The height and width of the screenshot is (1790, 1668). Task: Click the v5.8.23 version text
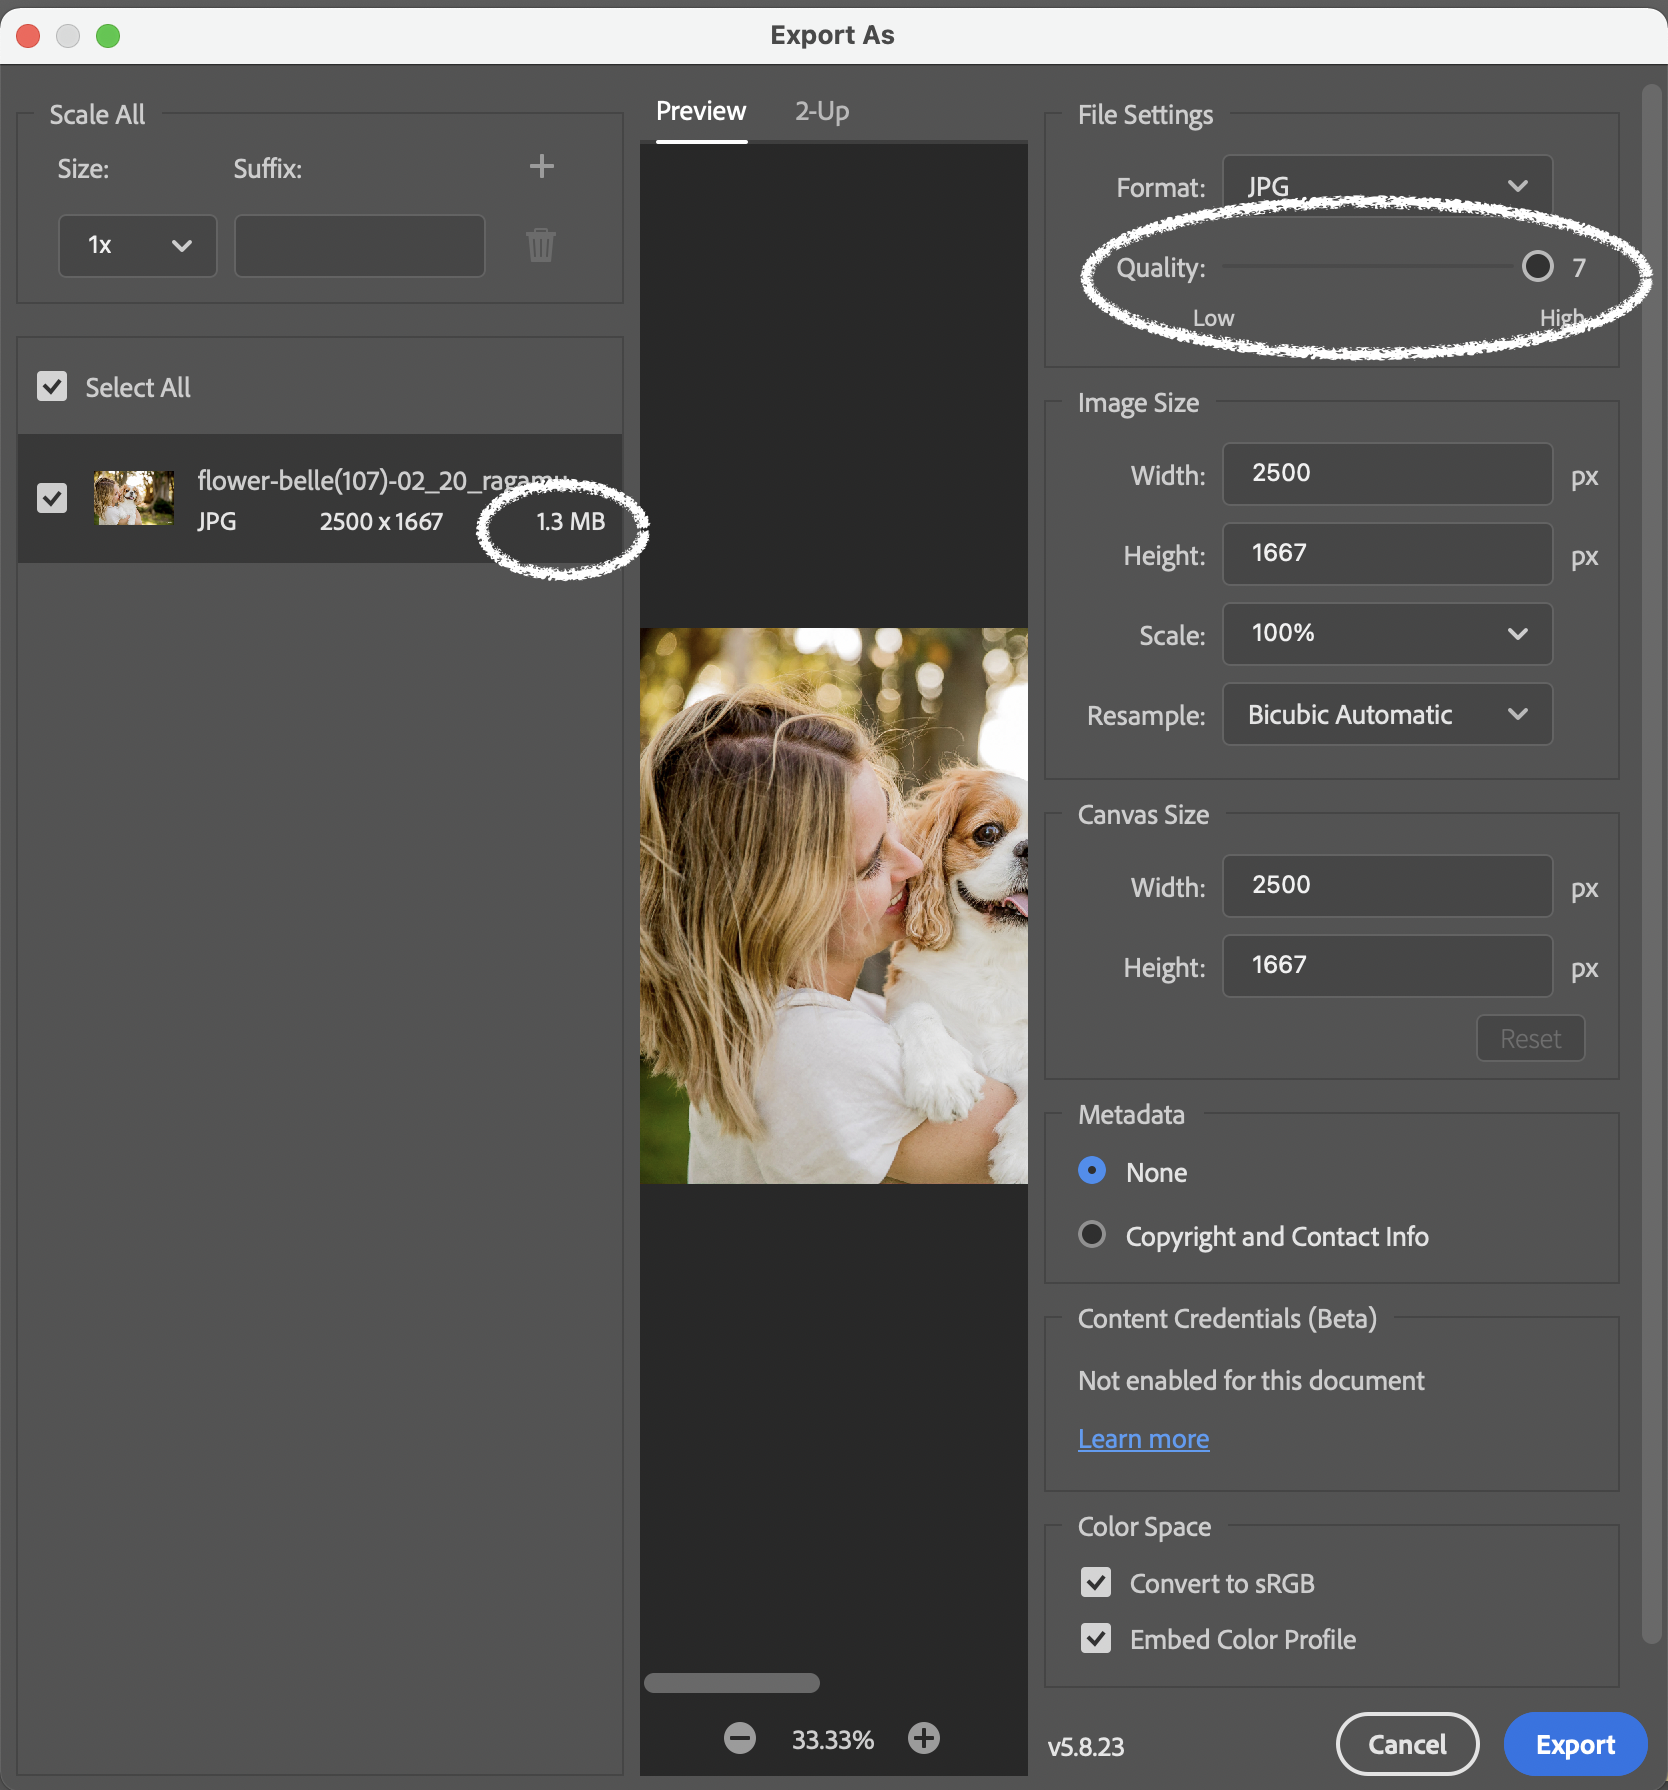click(x=1086, y=1747)
